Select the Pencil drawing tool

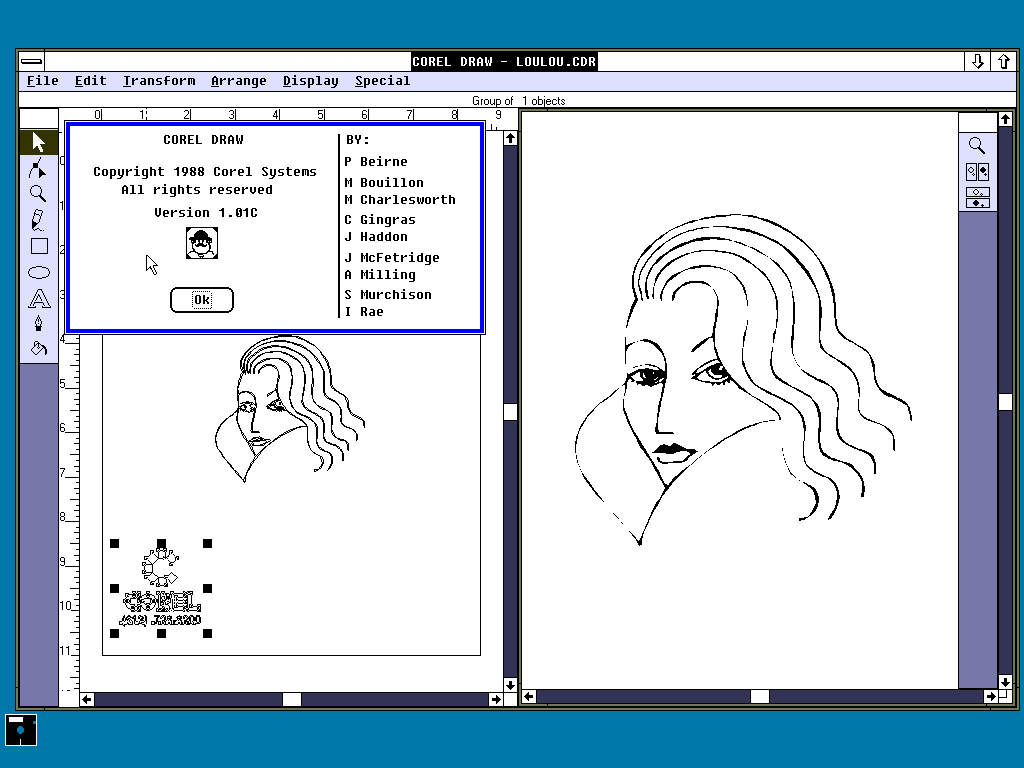[x=39, y=220]
